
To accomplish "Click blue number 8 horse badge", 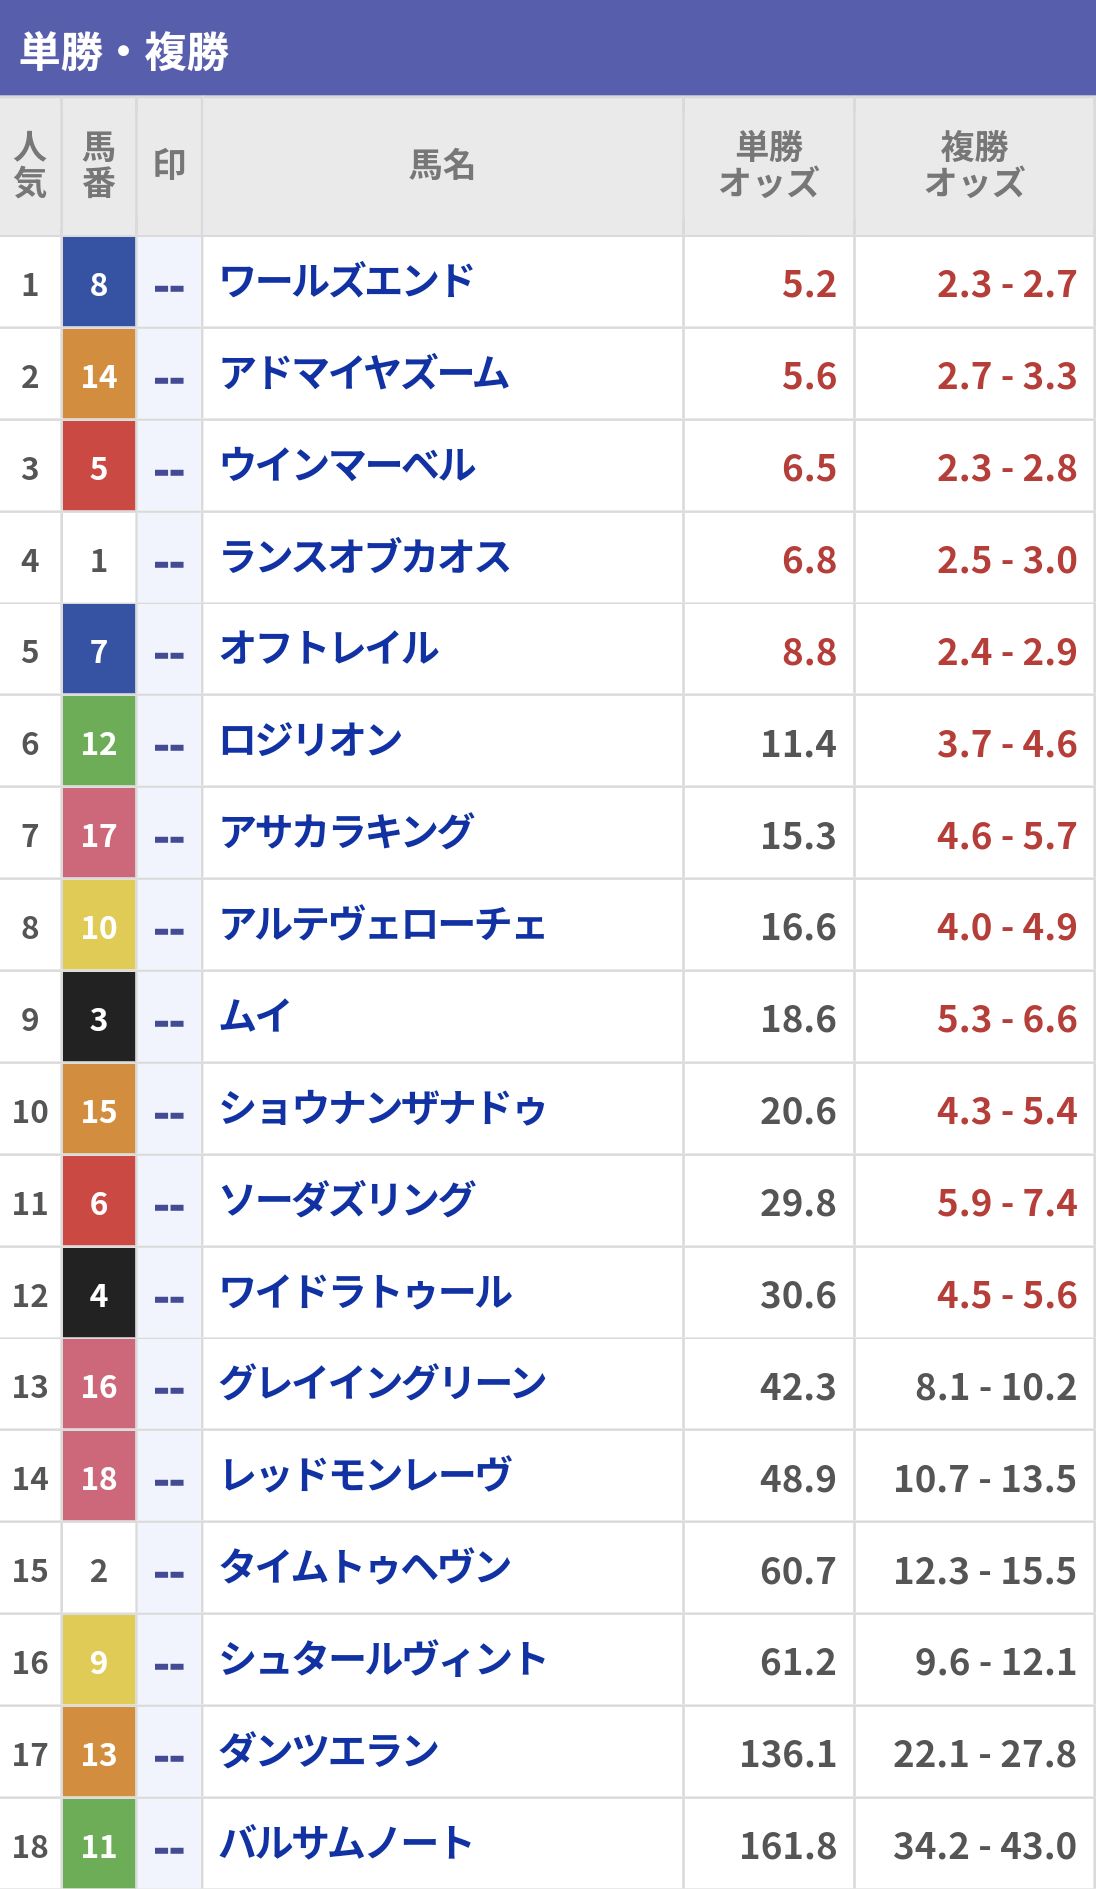I will 98,284.
